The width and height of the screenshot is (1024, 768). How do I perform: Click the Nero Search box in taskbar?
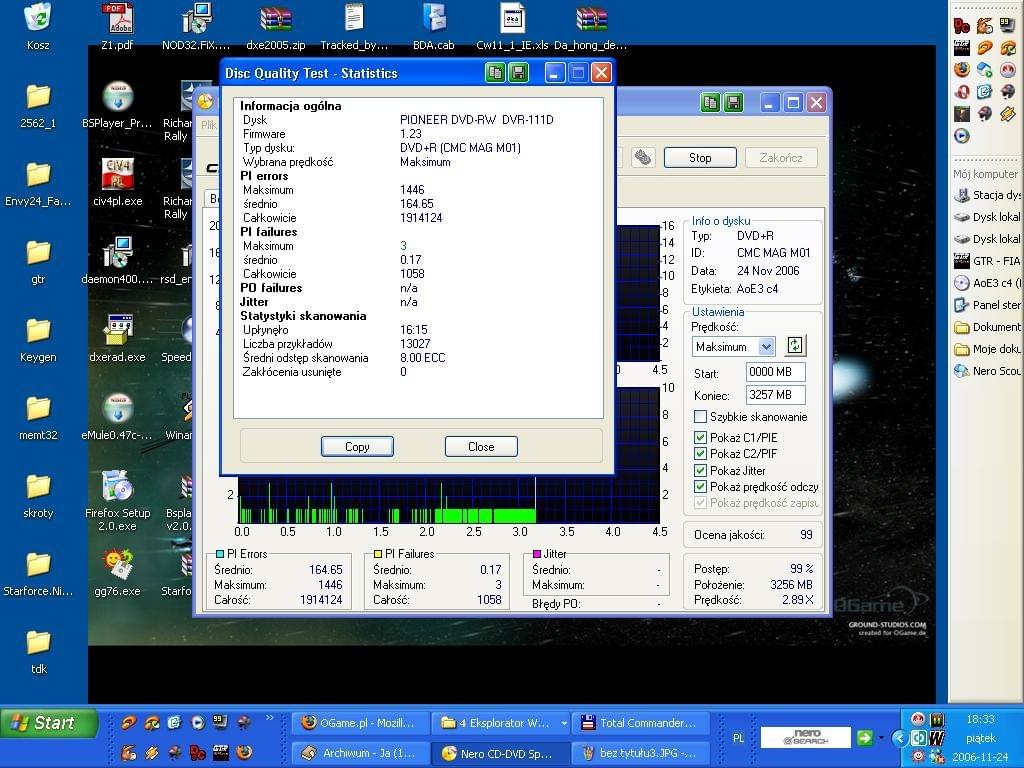pos(806,737)
